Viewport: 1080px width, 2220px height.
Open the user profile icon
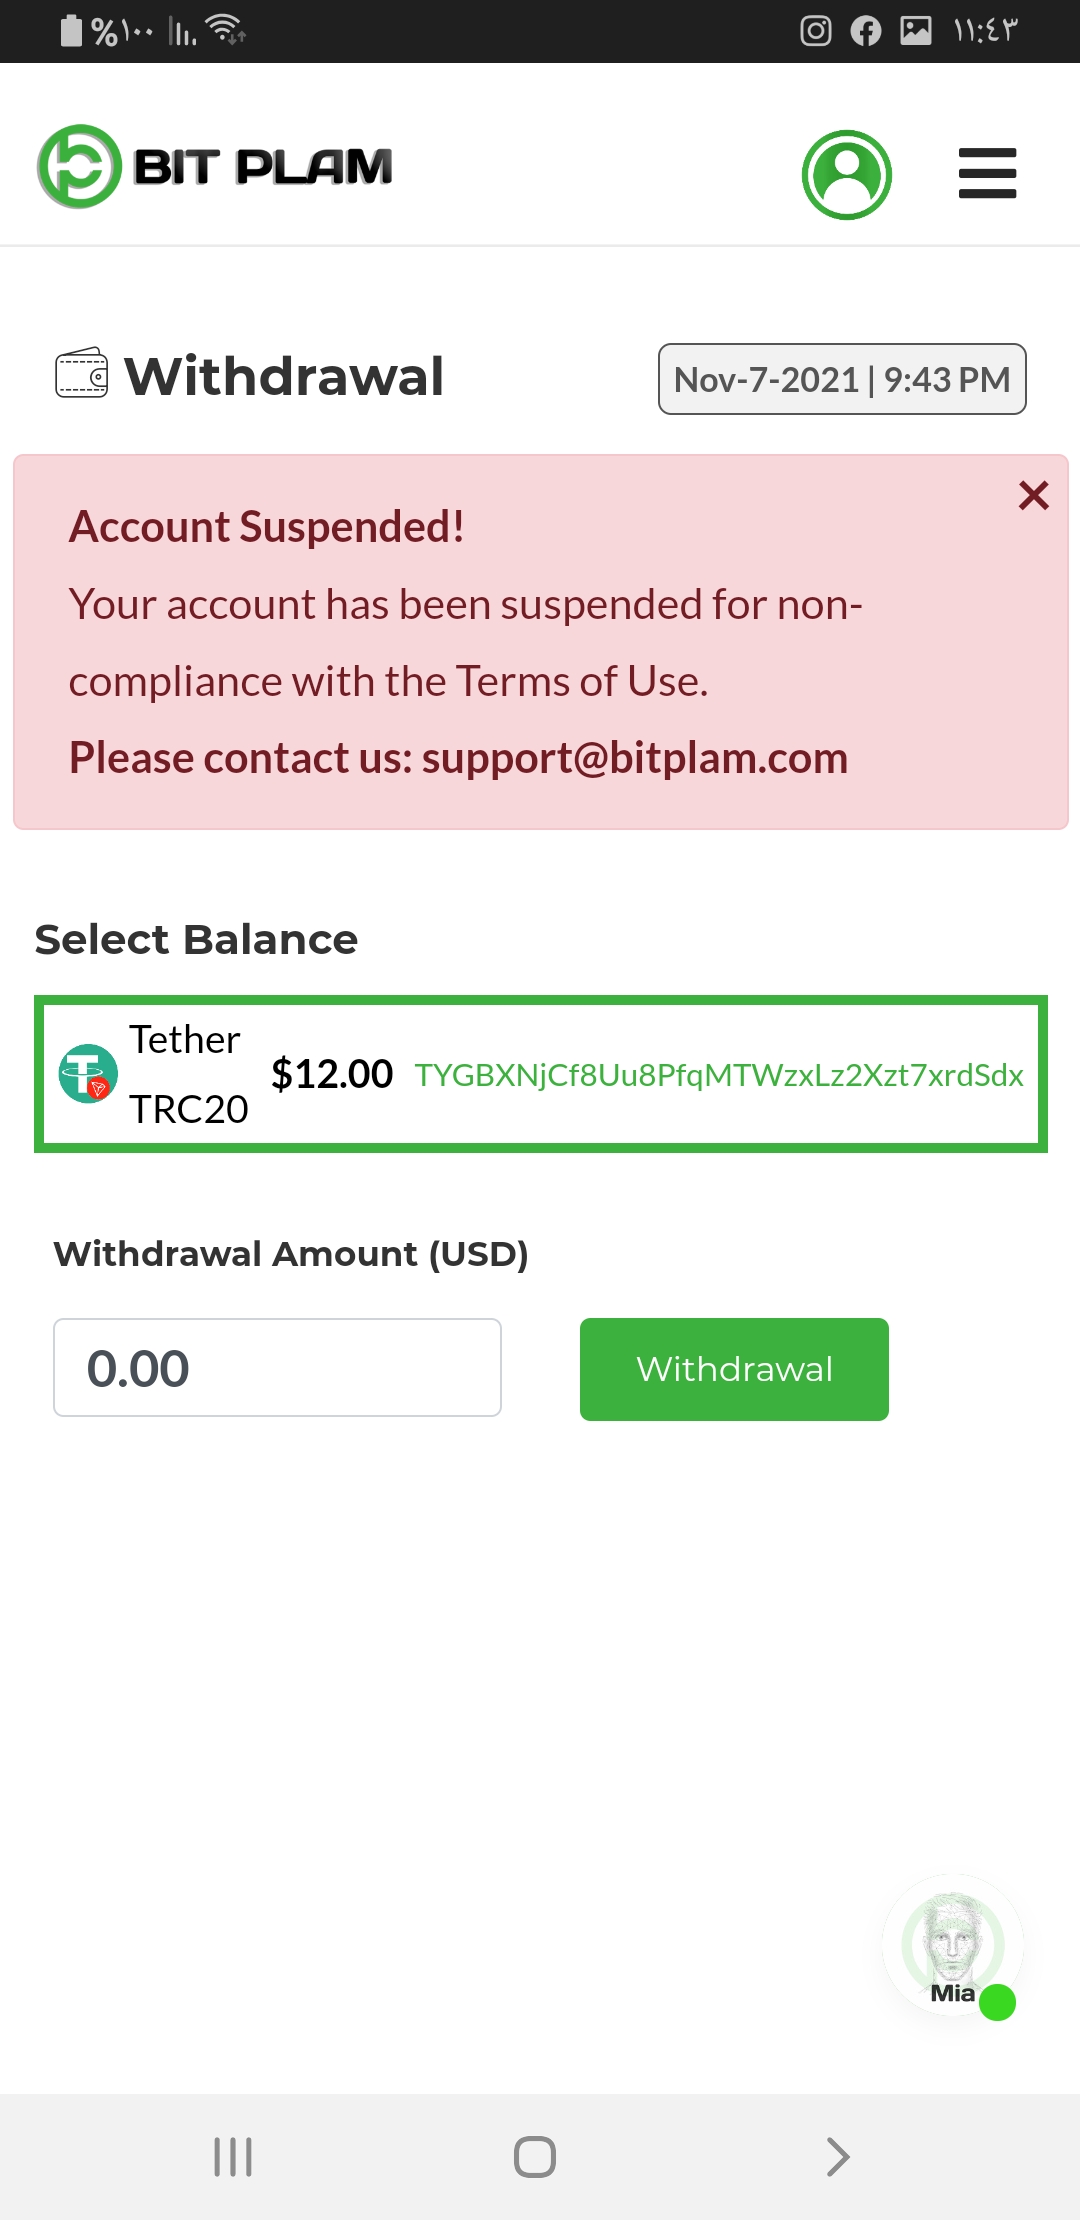846,174
